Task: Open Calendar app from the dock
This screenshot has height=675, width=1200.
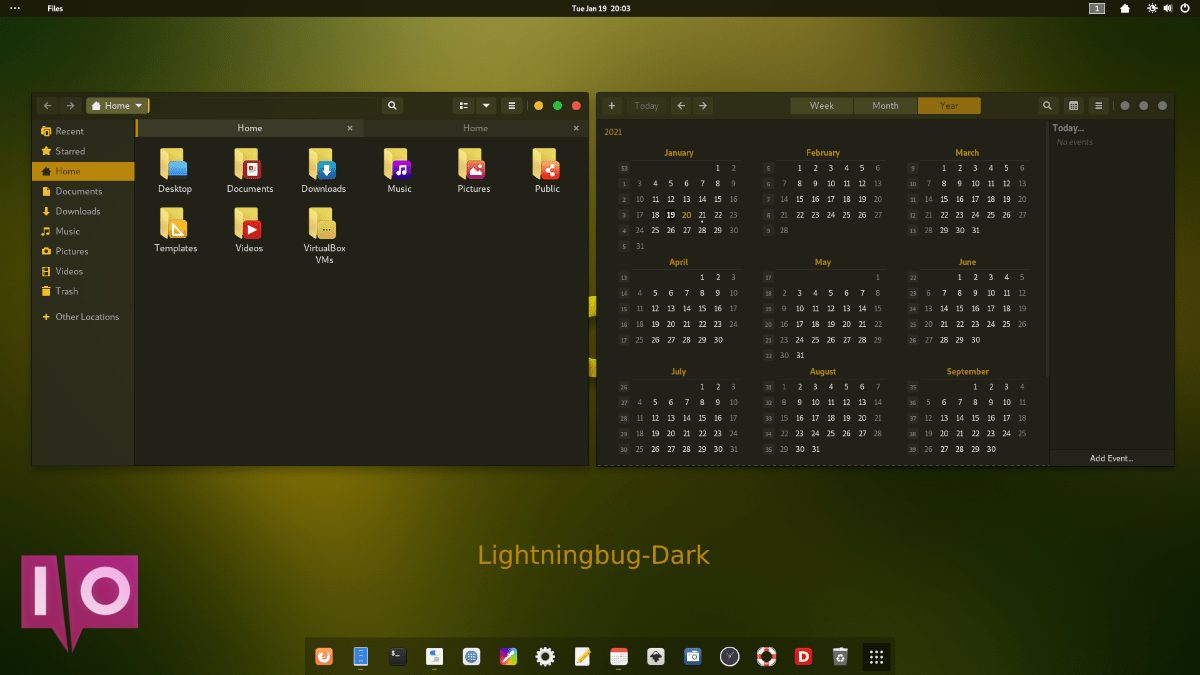Action: (x=619, y=656)
